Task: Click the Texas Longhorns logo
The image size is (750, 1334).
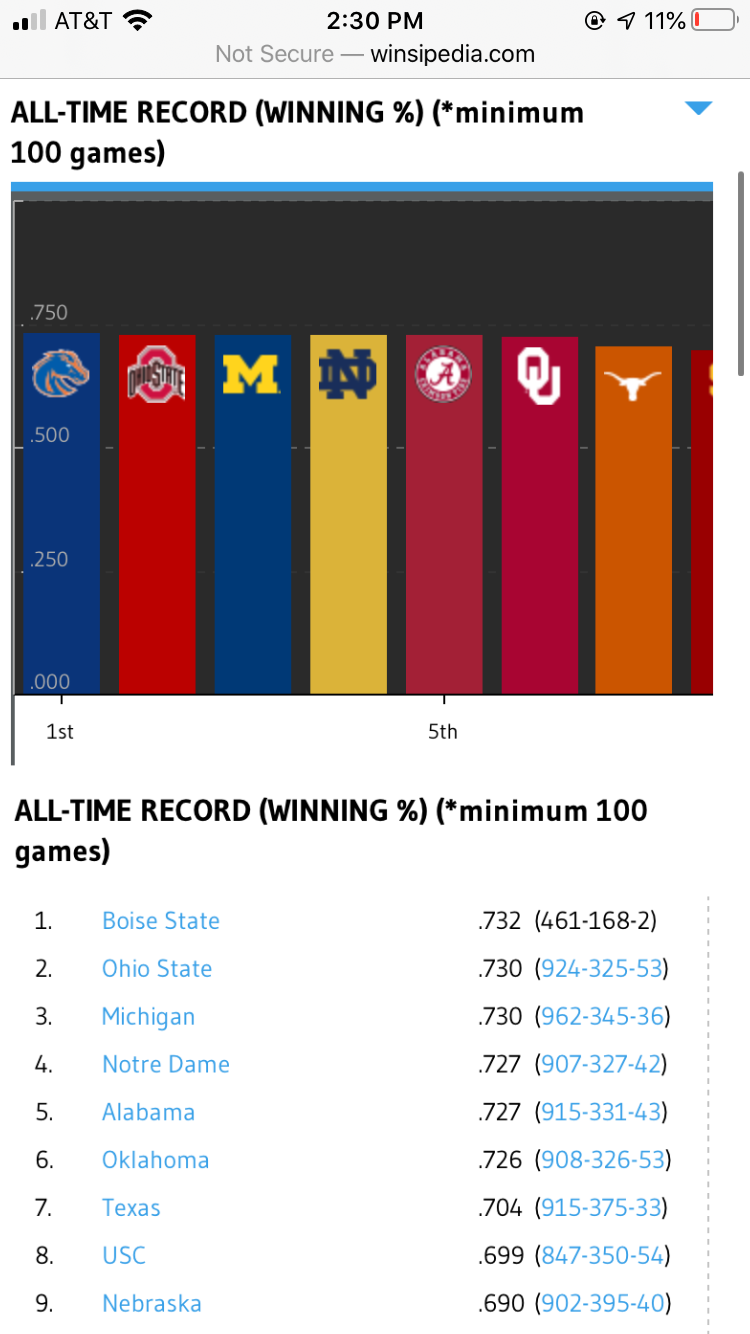Action: 633,385
